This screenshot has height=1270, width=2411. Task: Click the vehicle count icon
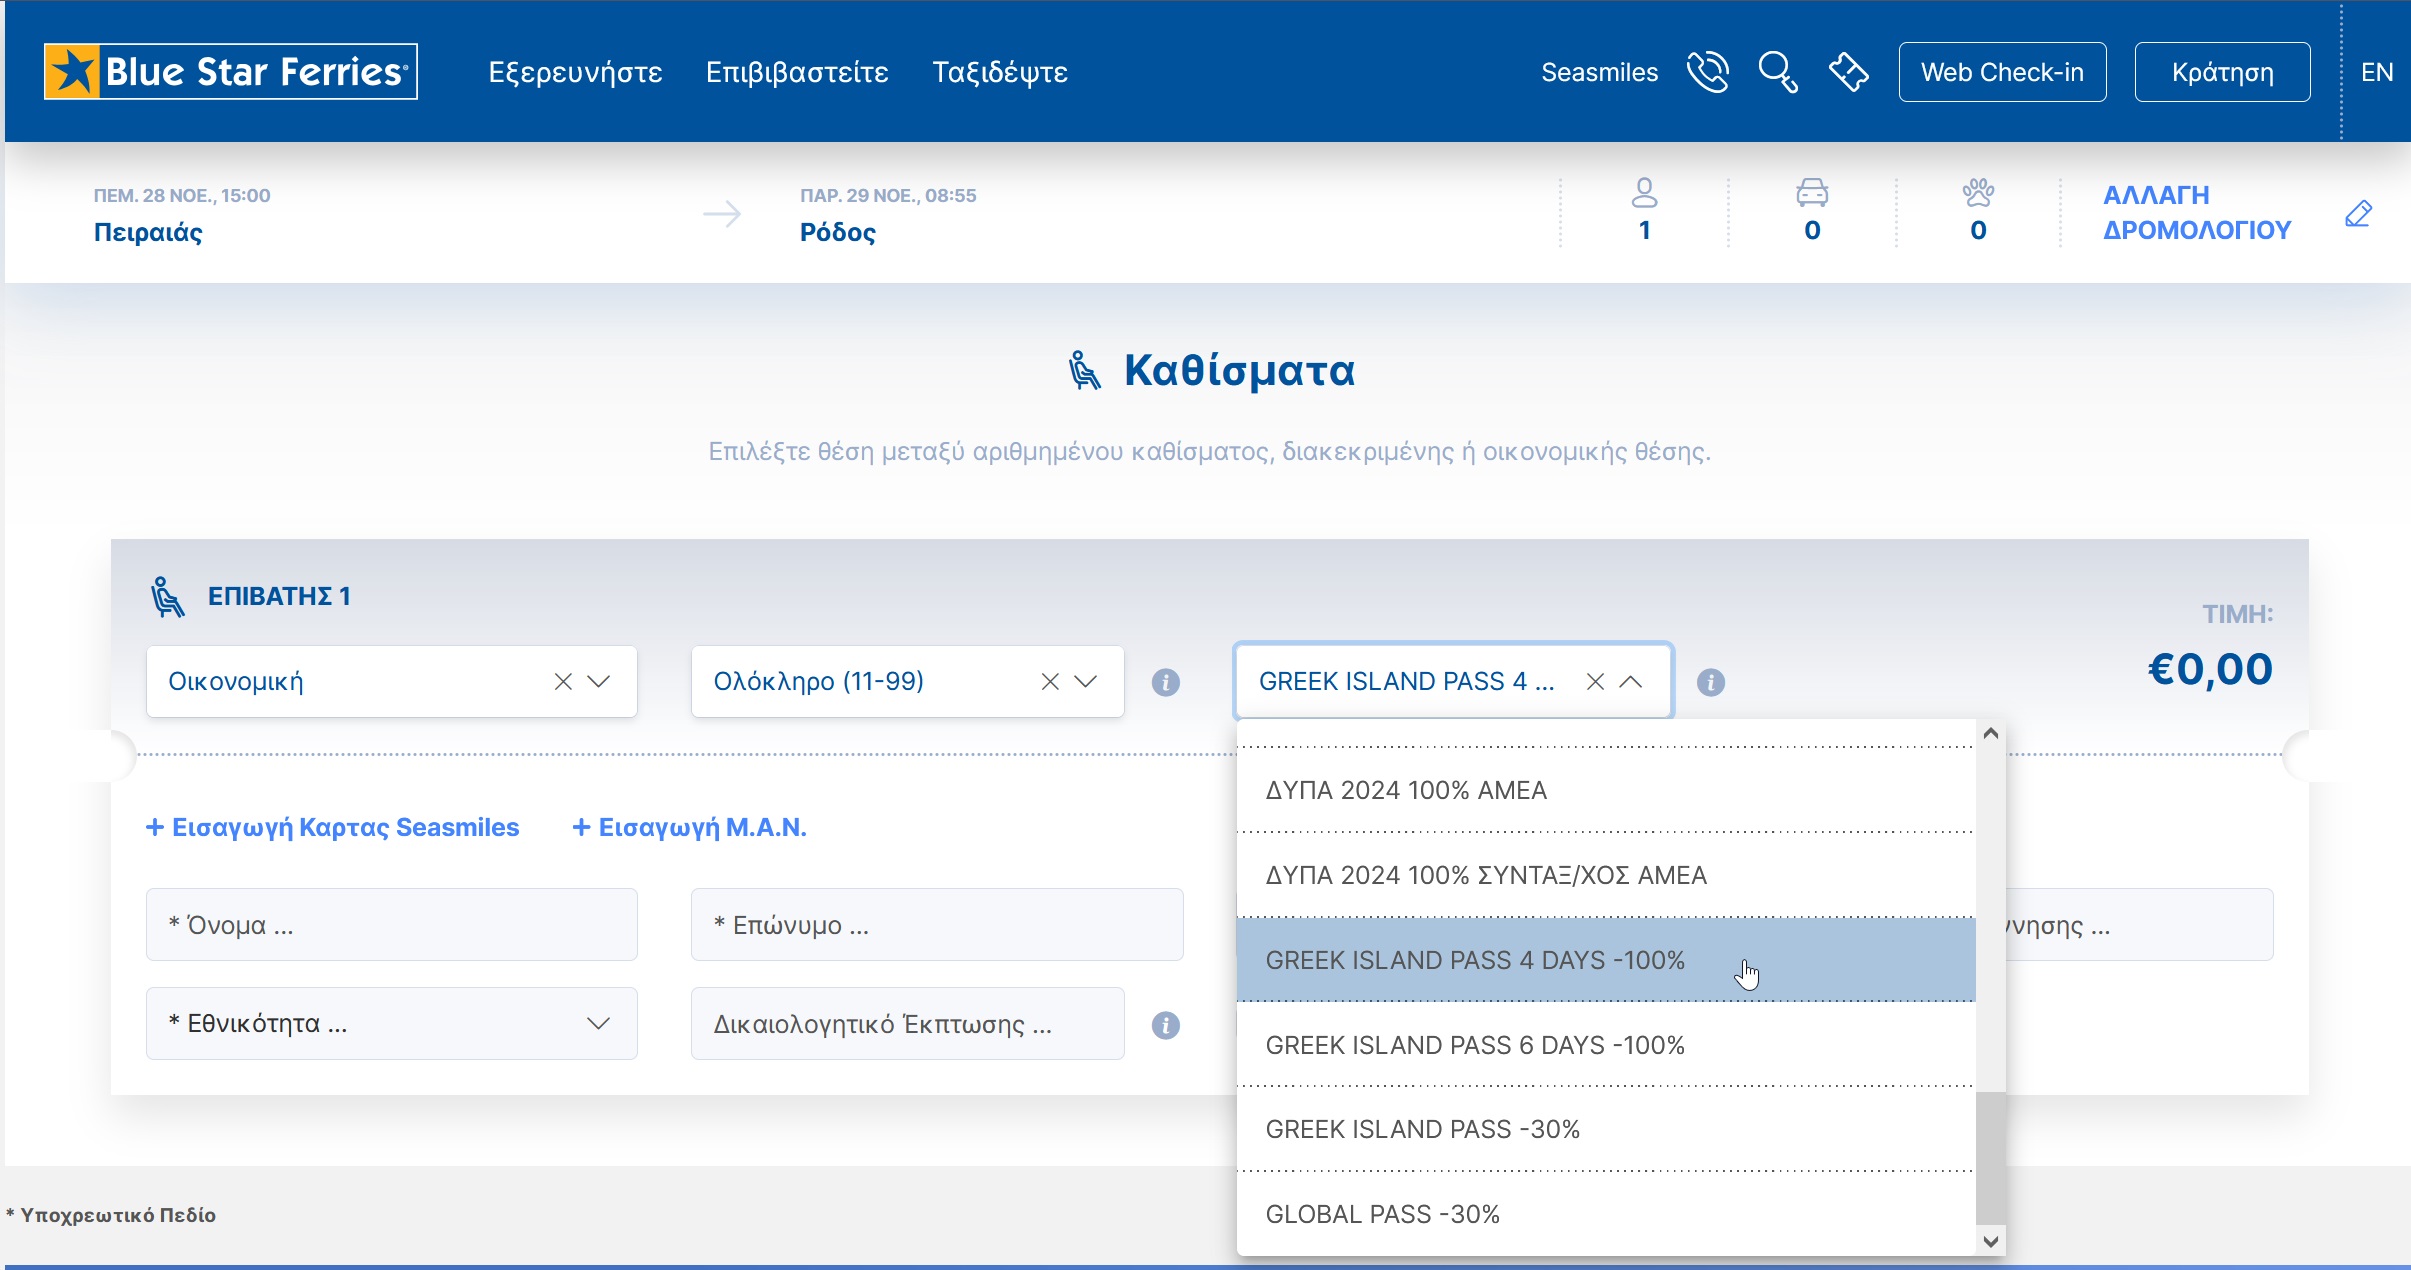pos(1812,192)
